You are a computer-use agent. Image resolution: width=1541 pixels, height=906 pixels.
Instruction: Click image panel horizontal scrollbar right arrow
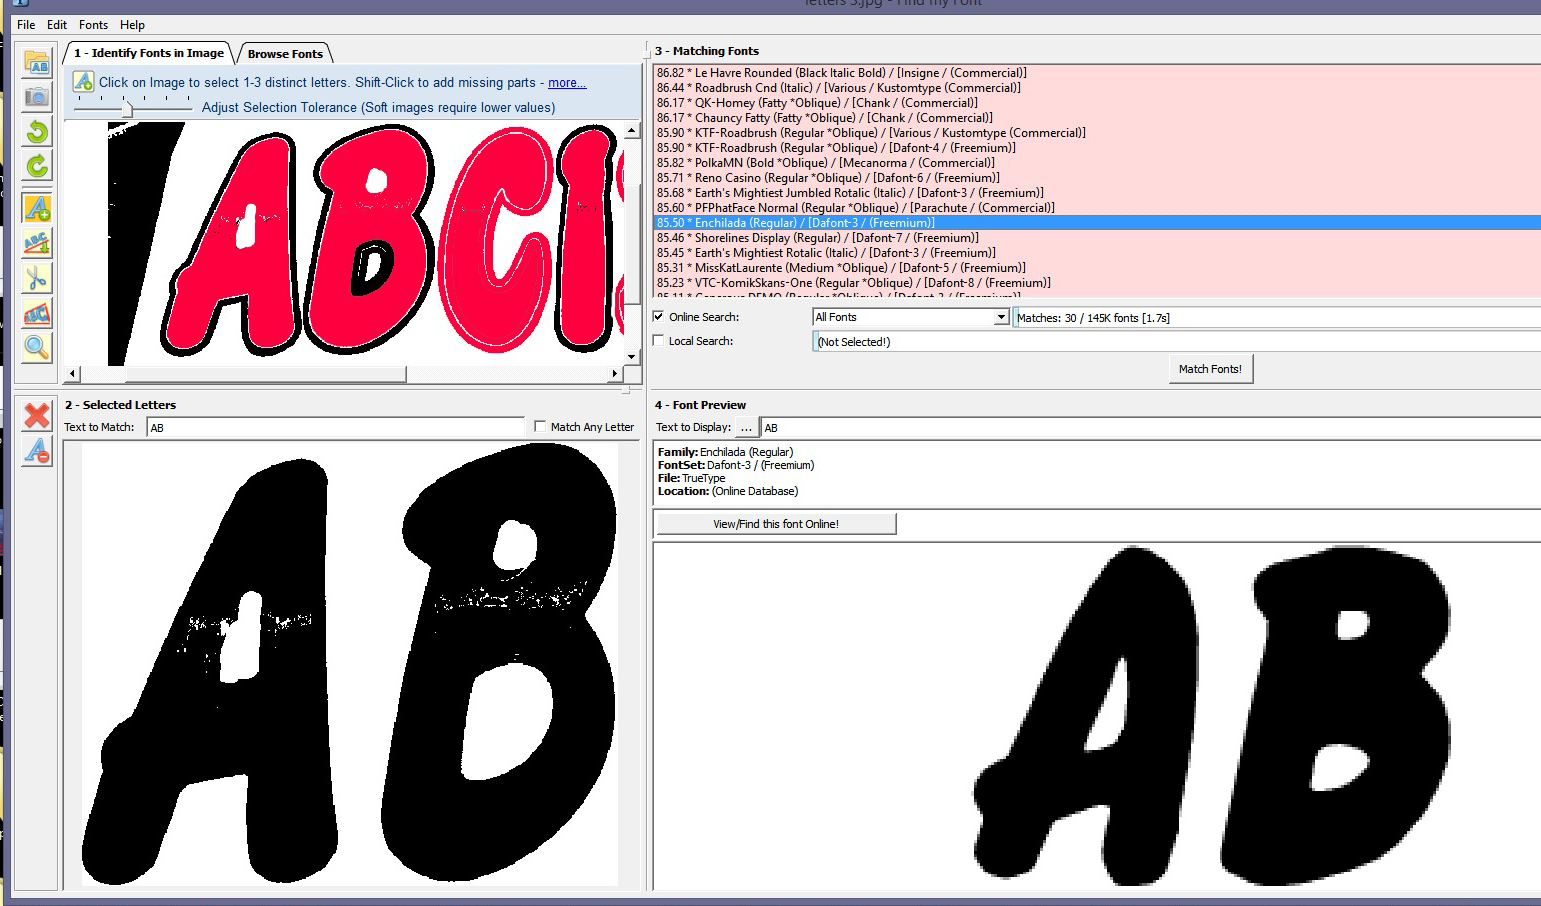click(x=614, y=374)
